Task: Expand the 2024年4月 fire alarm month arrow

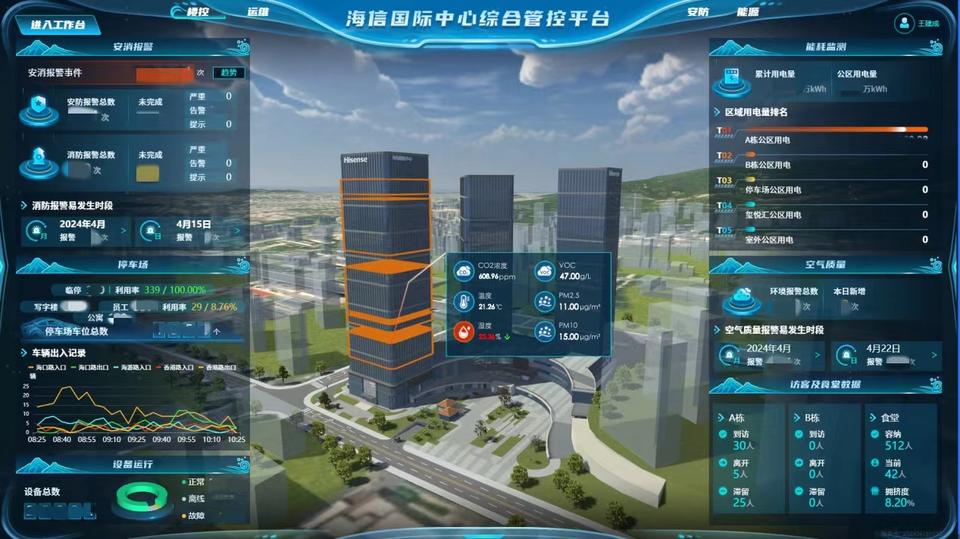Action: coord(123,232)
